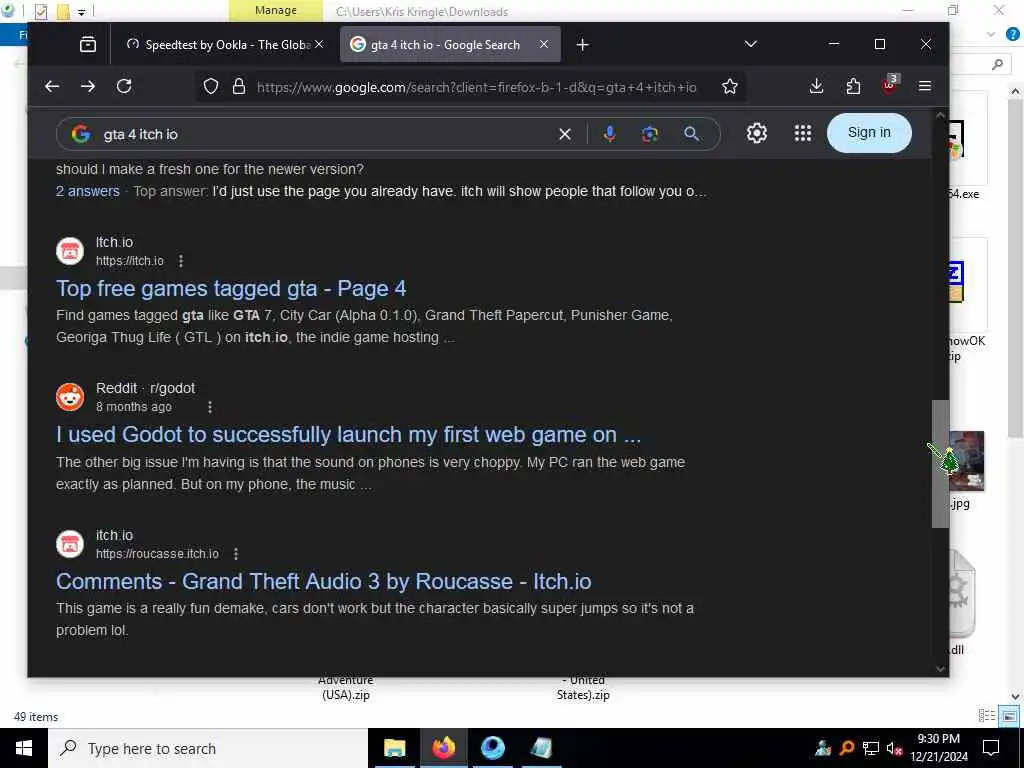Open the Windows Start menu

24,748
